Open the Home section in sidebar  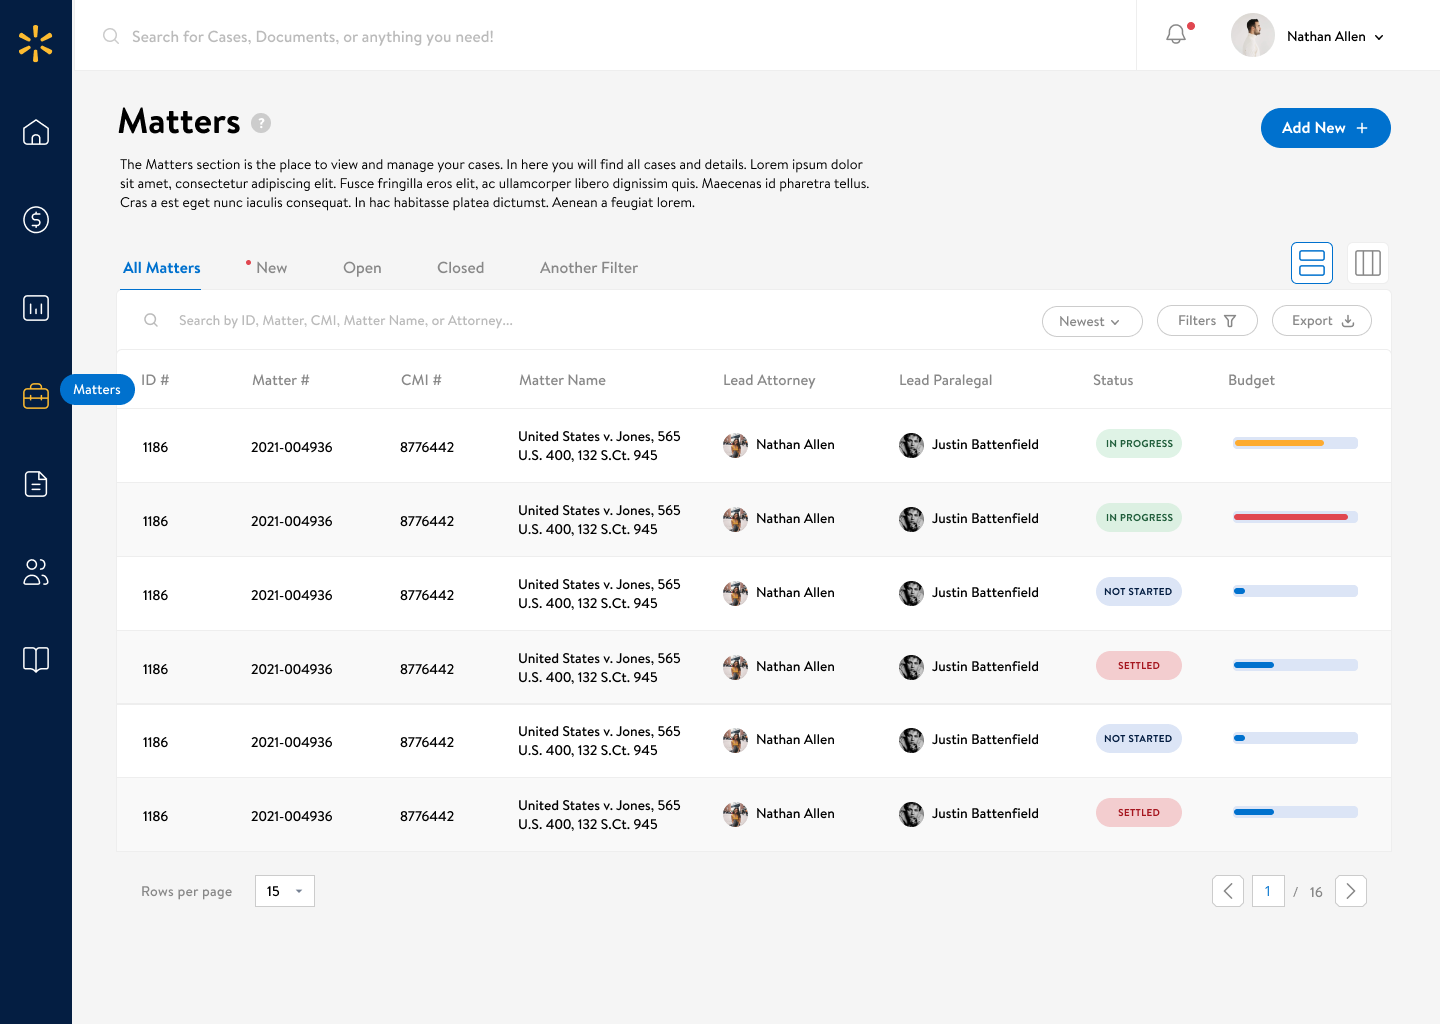pos(36,132)
